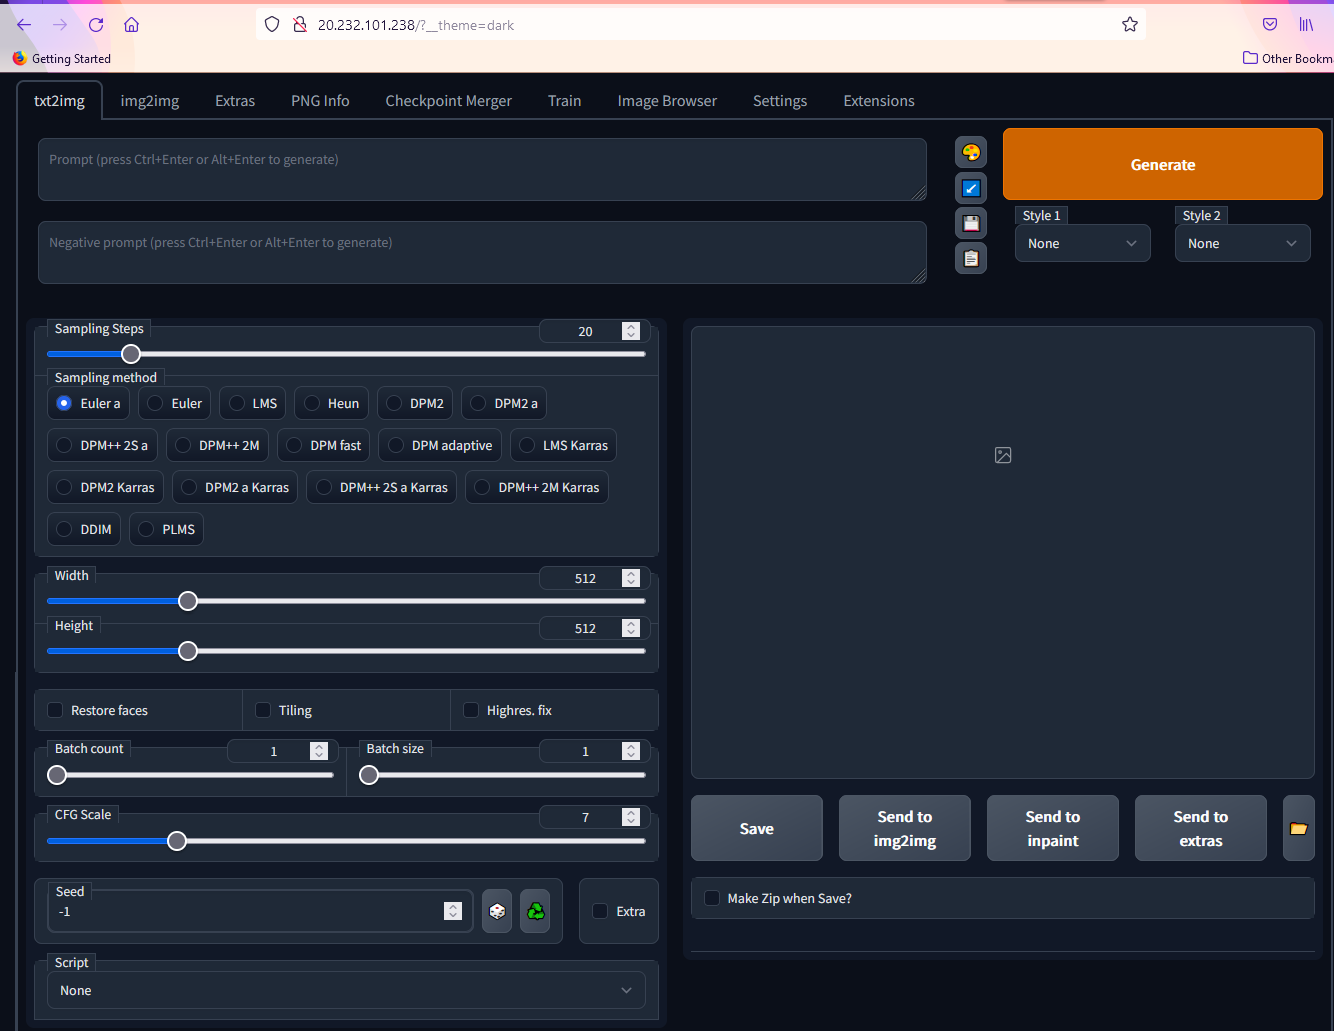Bookmark page with the star icon
This screenshot has width=1334, height=1031.
(1130, 24)
